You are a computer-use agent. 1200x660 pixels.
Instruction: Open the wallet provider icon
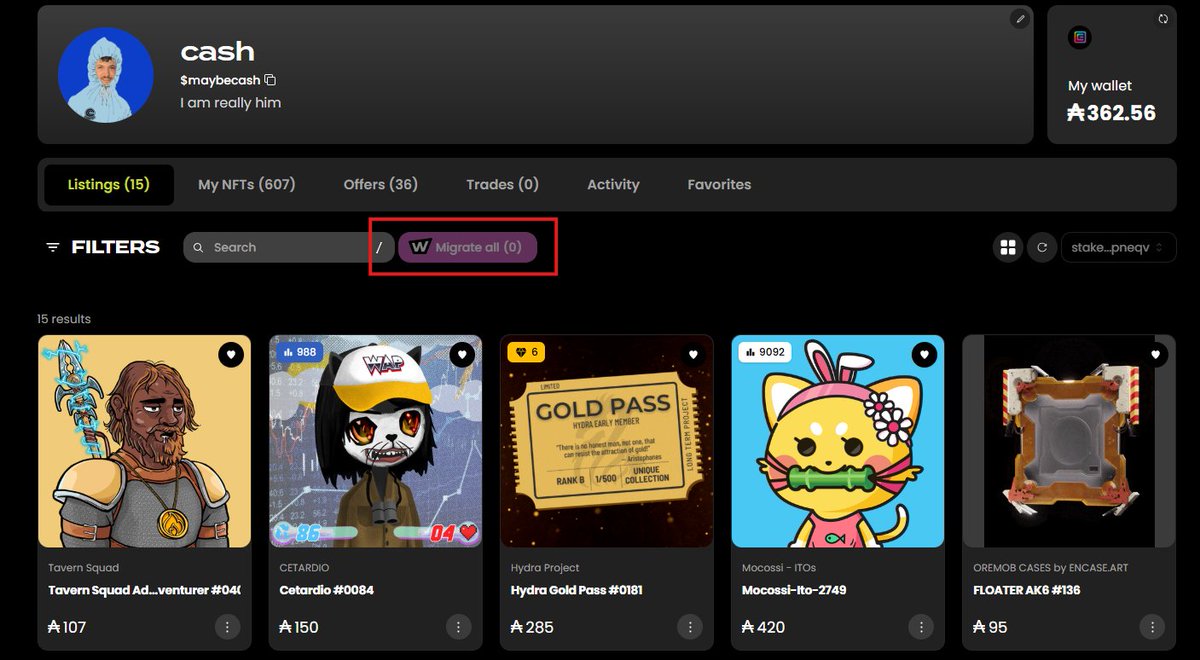pos(1079,38)
